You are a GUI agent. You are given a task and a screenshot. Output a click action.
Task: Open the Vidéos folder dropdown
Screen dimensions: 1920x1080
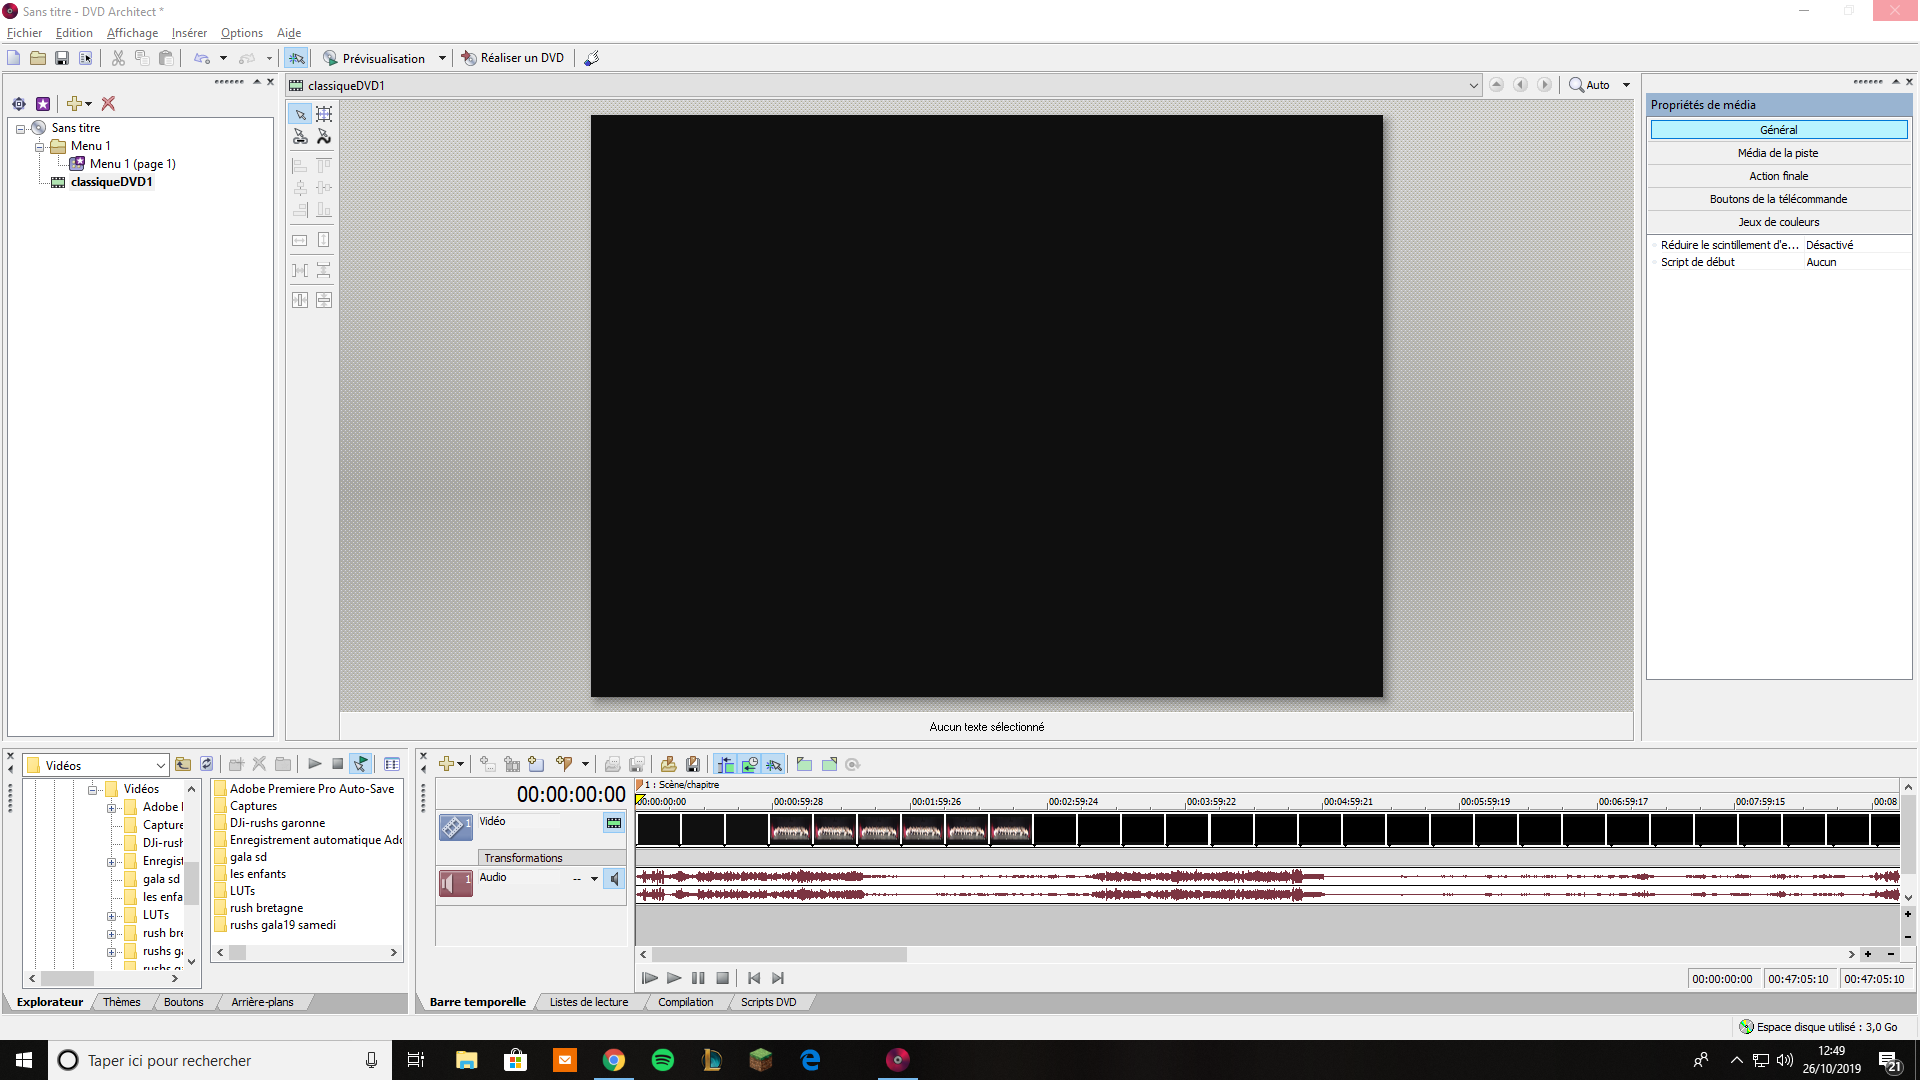coord(160,766)
